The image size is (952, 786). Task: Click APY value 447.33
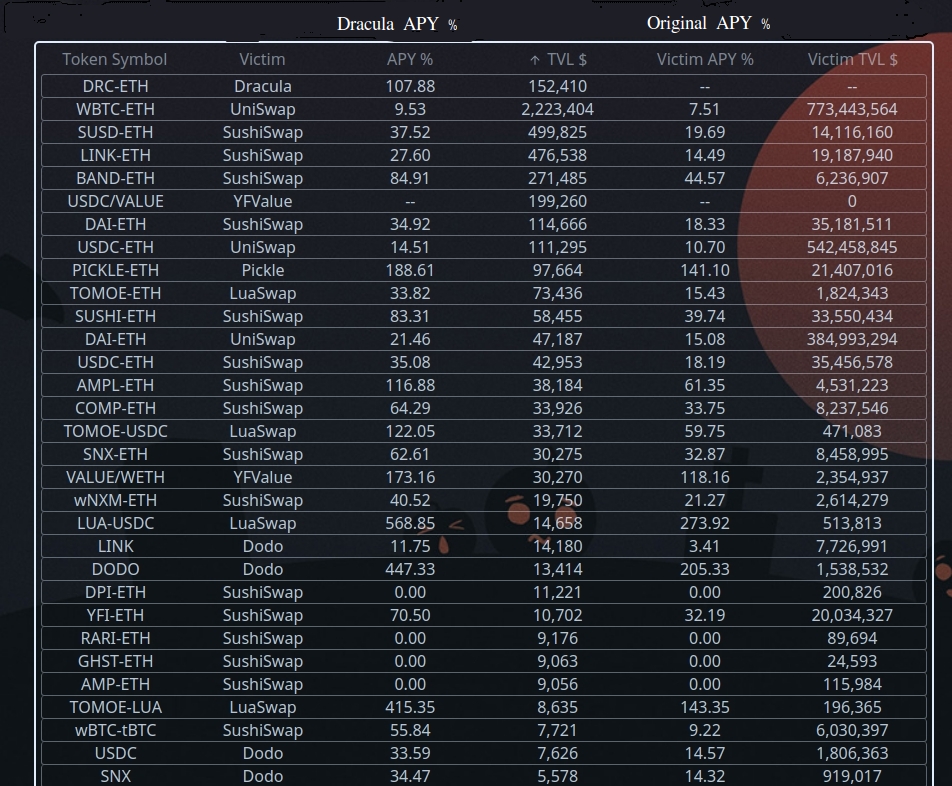click(410, 570)
